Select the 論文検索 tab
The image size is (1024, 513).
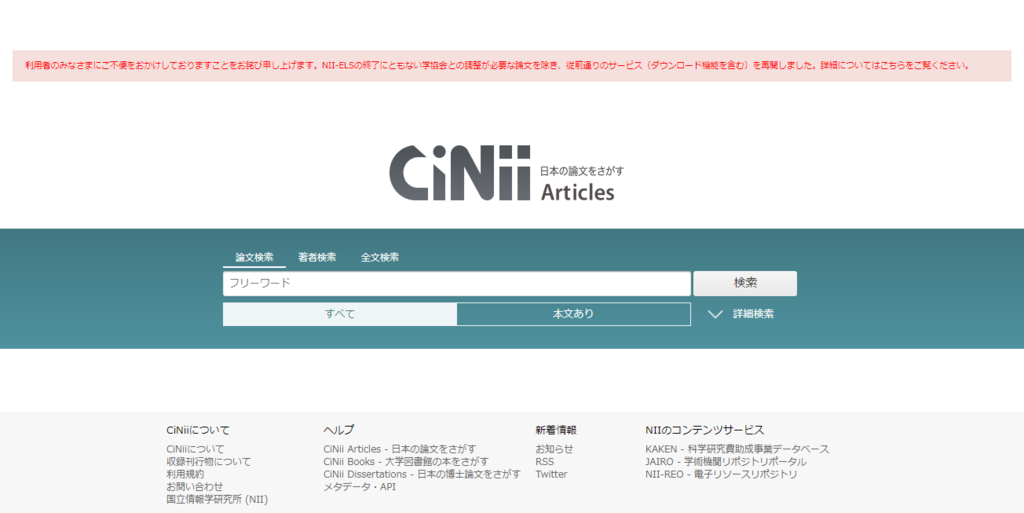(254, 257)
